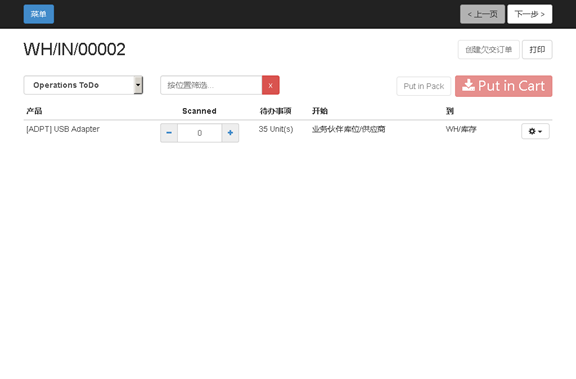Open the gear options dropdown for USB Adapter
The width and height of the screenshot is (576, 379).
535,131
